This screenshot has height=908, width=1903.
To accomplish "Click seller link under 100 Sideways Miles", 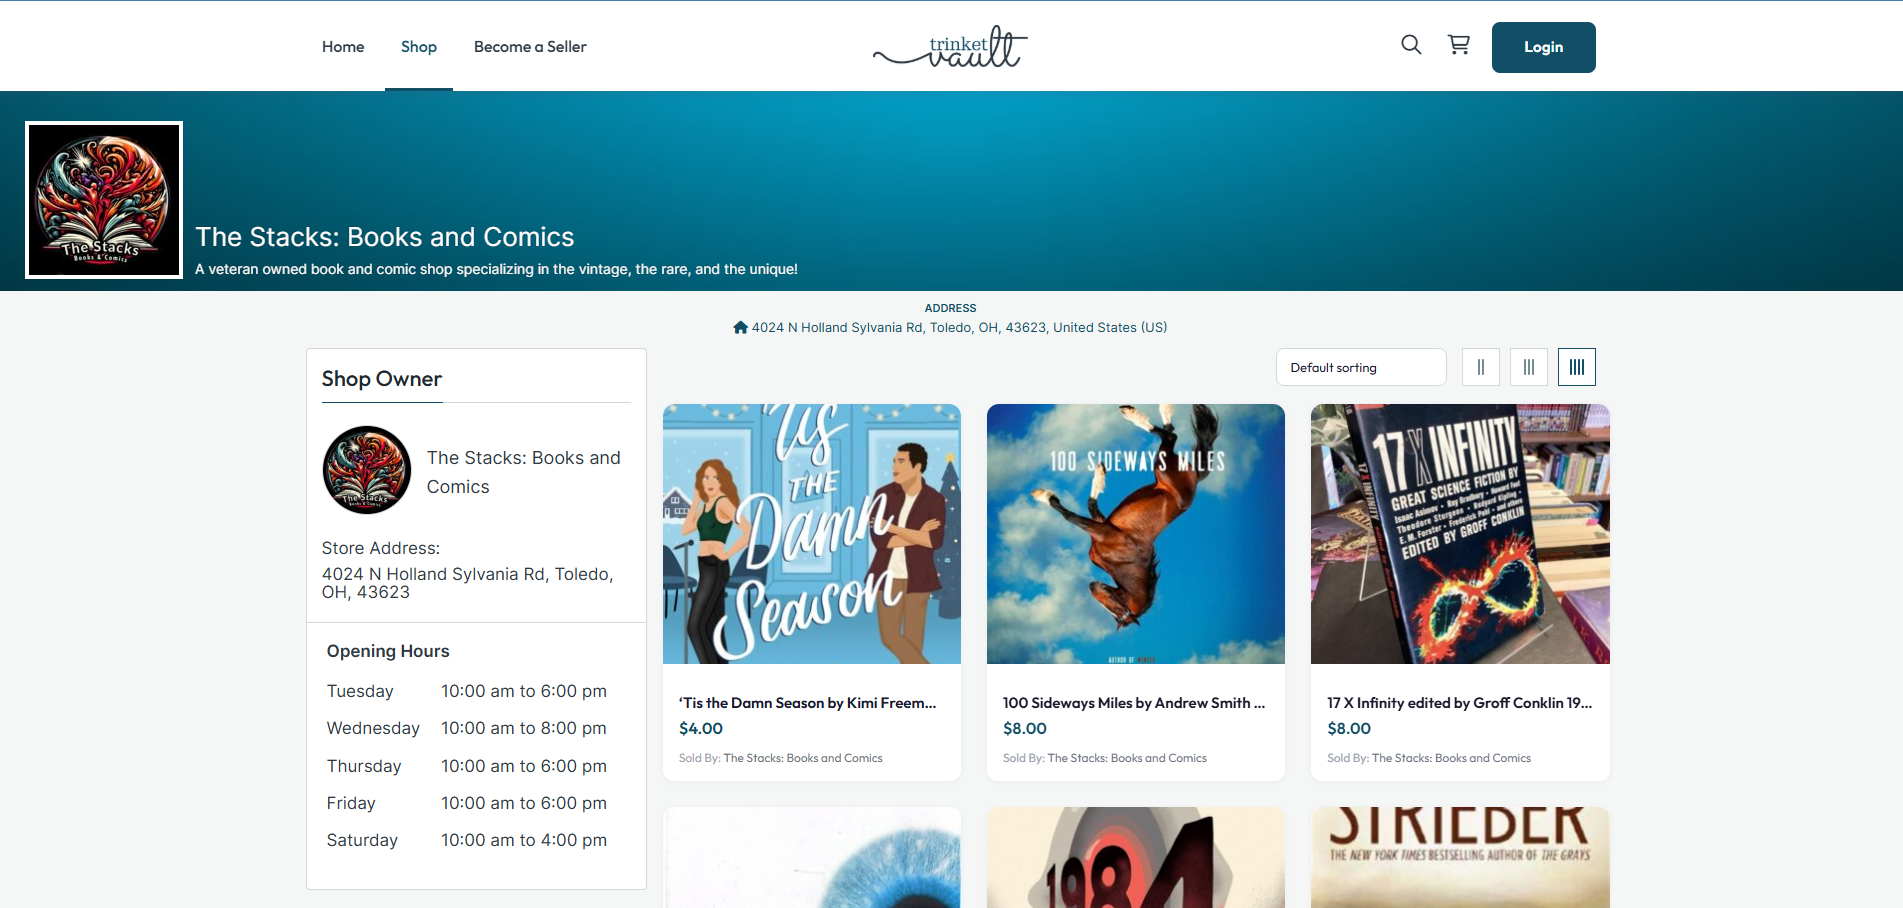I will pyautogui.click(x=1127, y=758).
